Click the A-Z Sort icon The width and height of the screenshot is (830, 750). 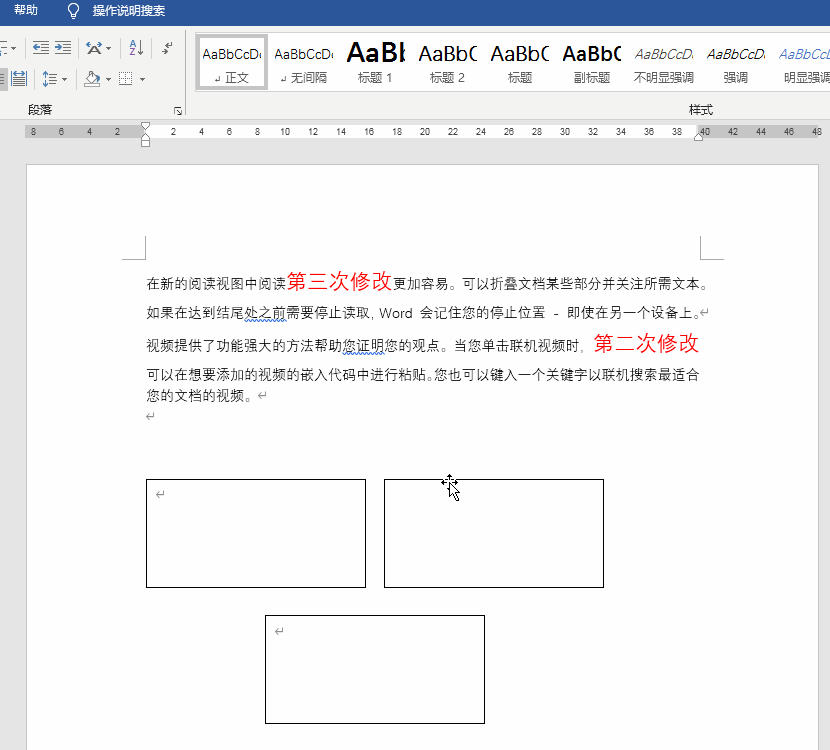(136, 48)
